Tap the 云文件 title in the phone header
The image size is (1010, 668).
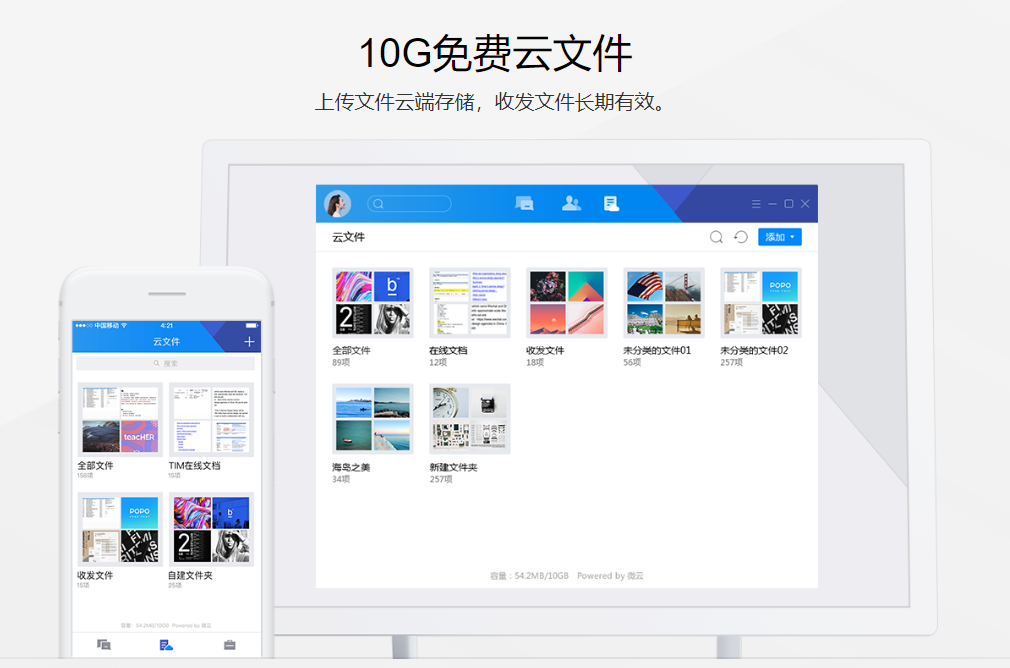point(166,341)
